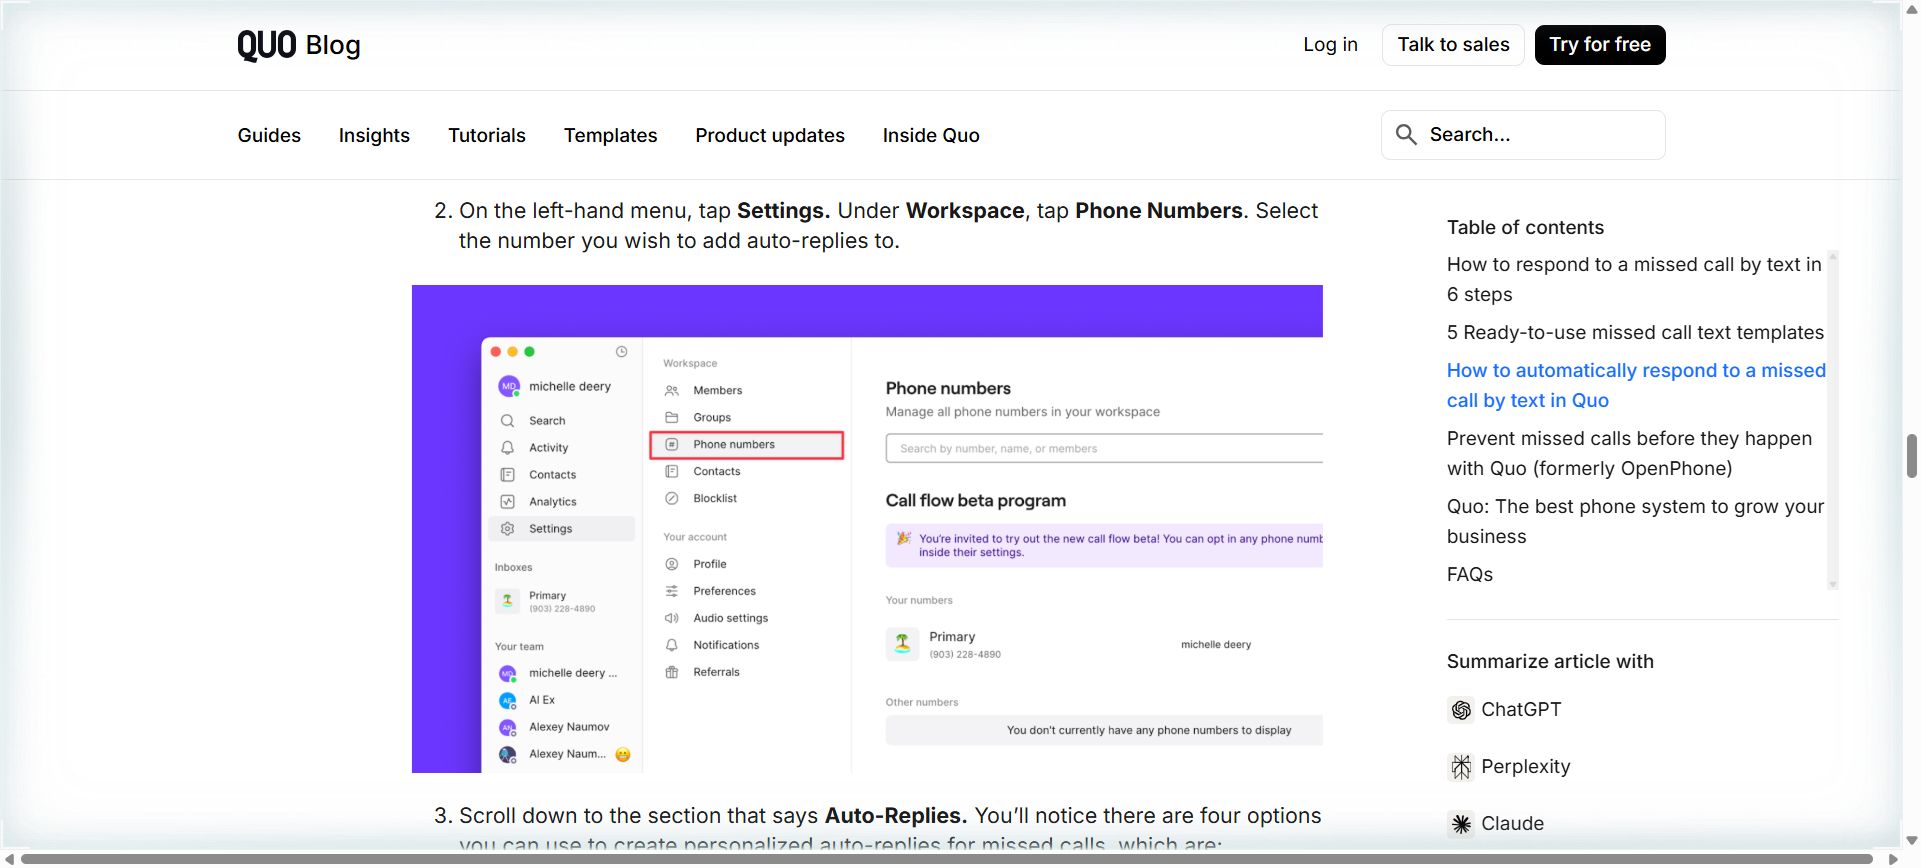Click the page scrollbar down arrow

[1911, 841]
